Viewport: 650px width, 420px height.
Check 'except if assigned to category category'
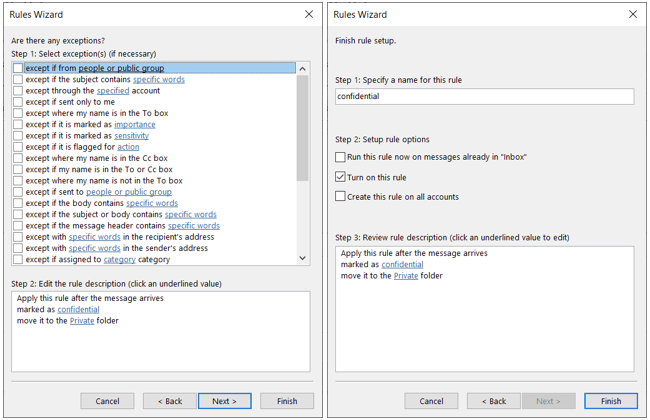click(18, 259)
